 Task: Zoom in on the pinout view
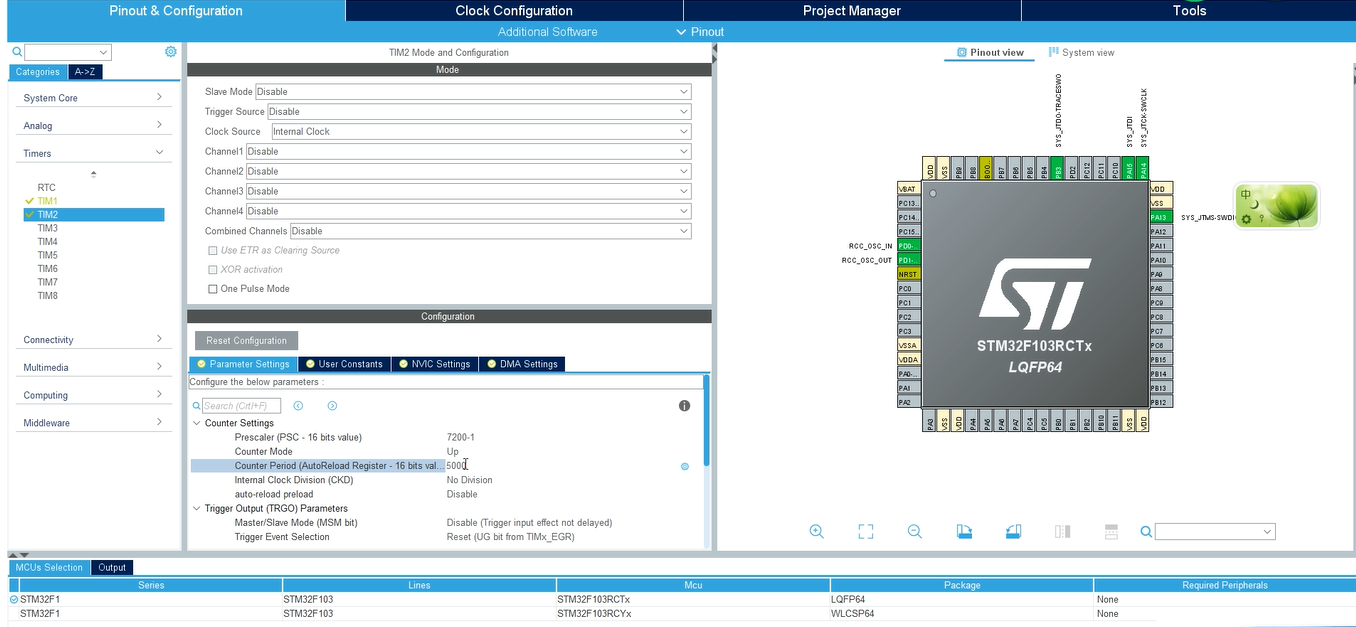coord(817,532)
